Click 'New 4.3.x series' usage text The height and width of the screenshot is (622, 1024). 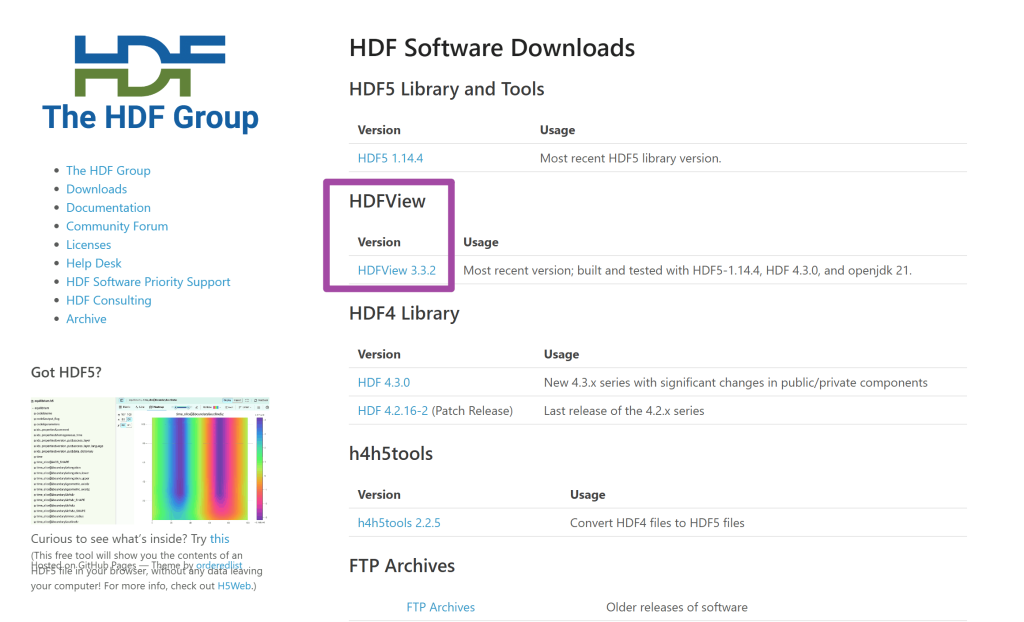(736, 383)
